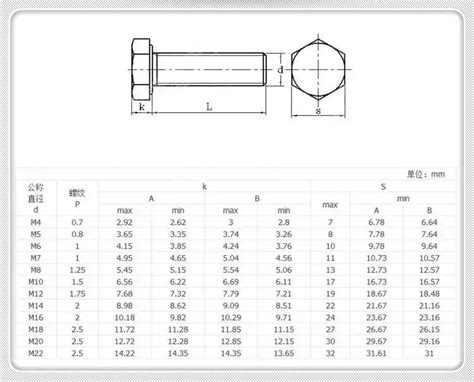This screenshot has width=474, height=382.
Task: Click the 31.61 cell in M22 row
Action: click(x=377, y=353)
